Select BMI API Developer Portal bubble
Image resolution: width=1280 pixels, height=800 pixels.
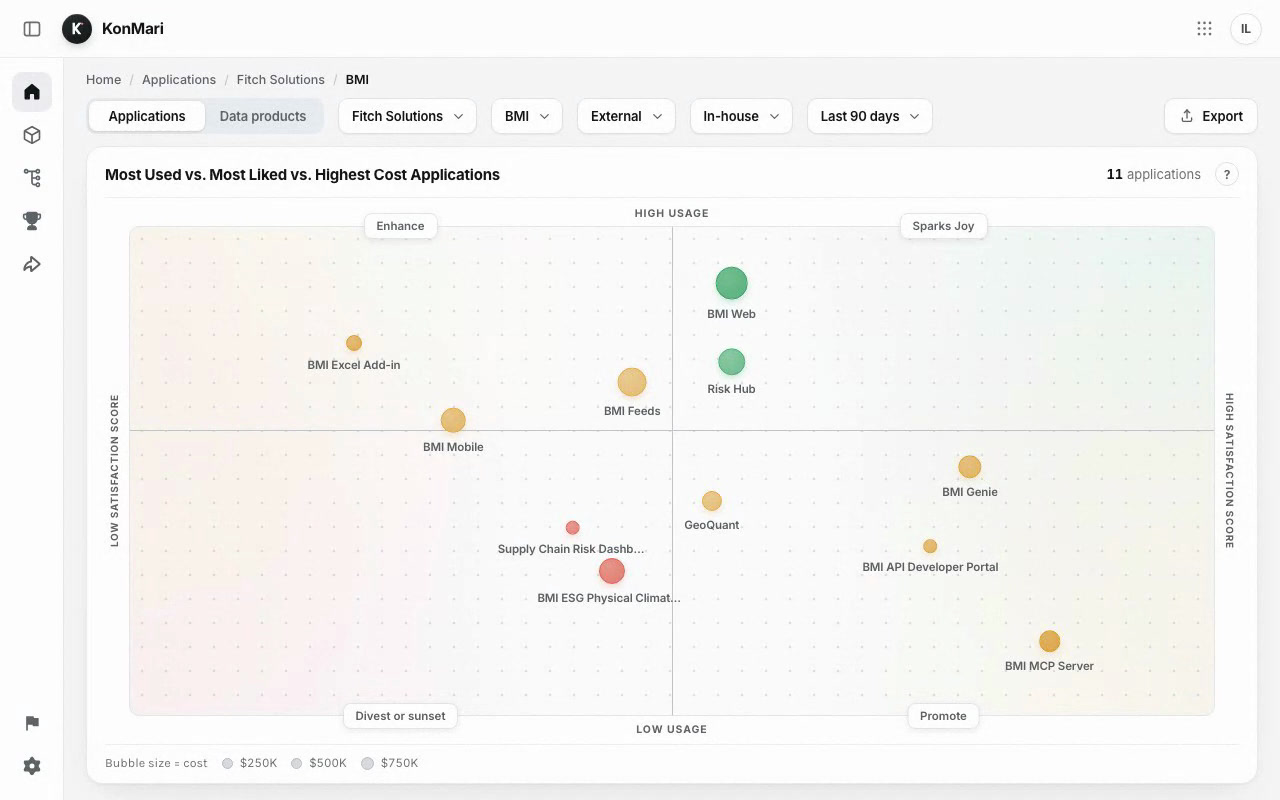[x=930, y=546]
